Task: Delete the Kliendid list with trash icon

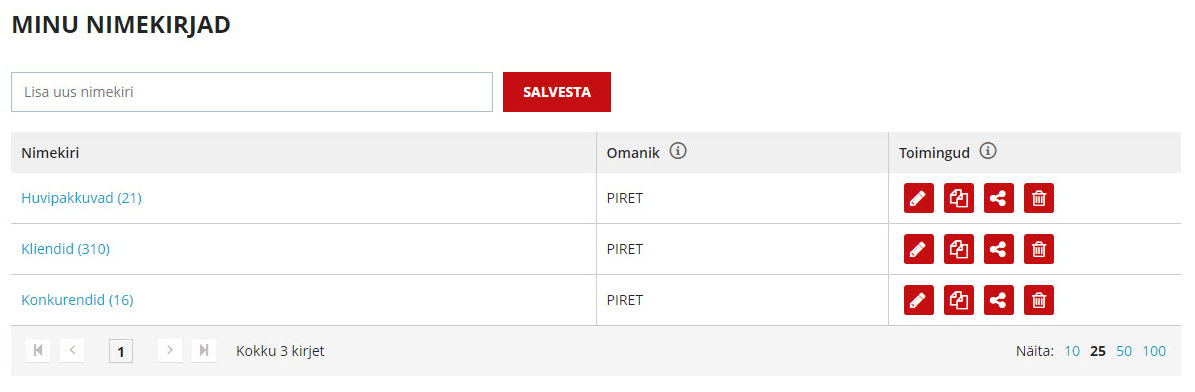Action: (x=1039, y=249)
